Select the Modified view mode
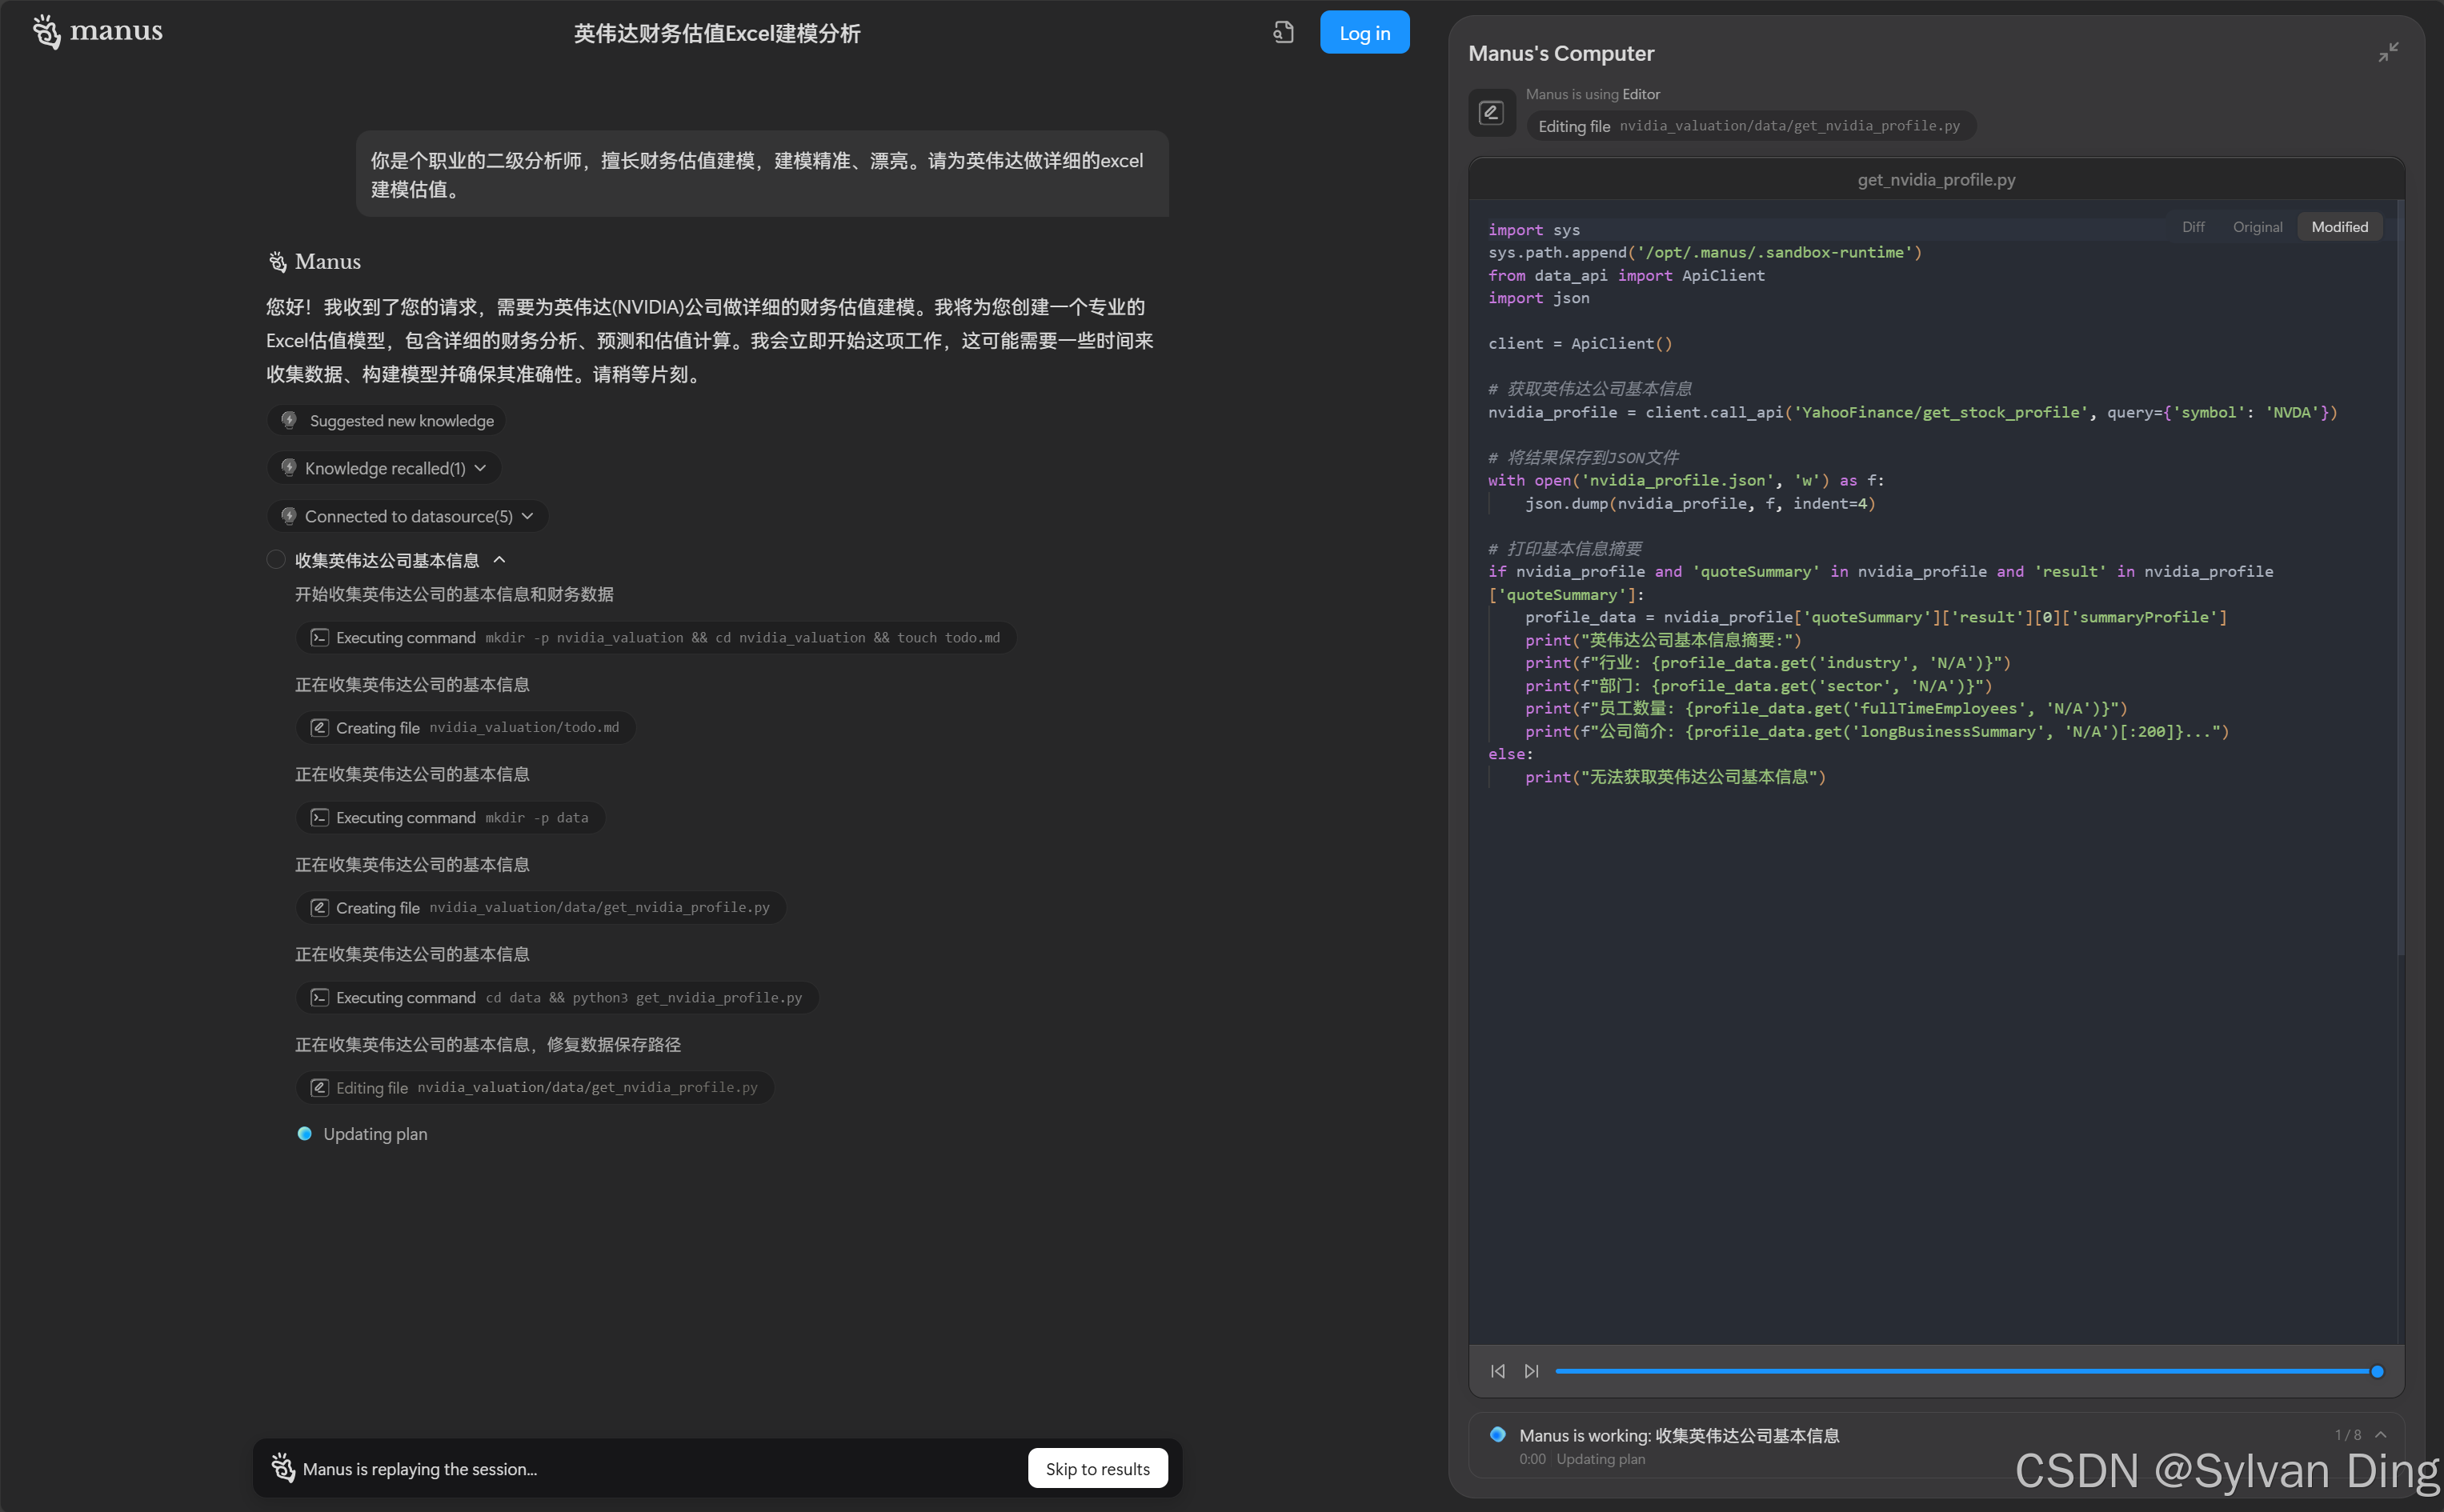 coord(2339,227)
